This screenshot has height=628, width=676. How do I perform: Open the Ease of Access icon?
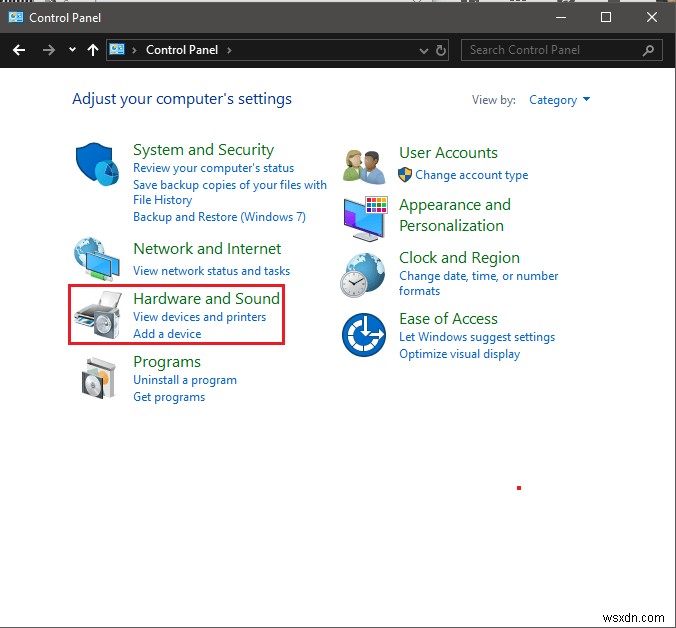click(x=364, y=335)
